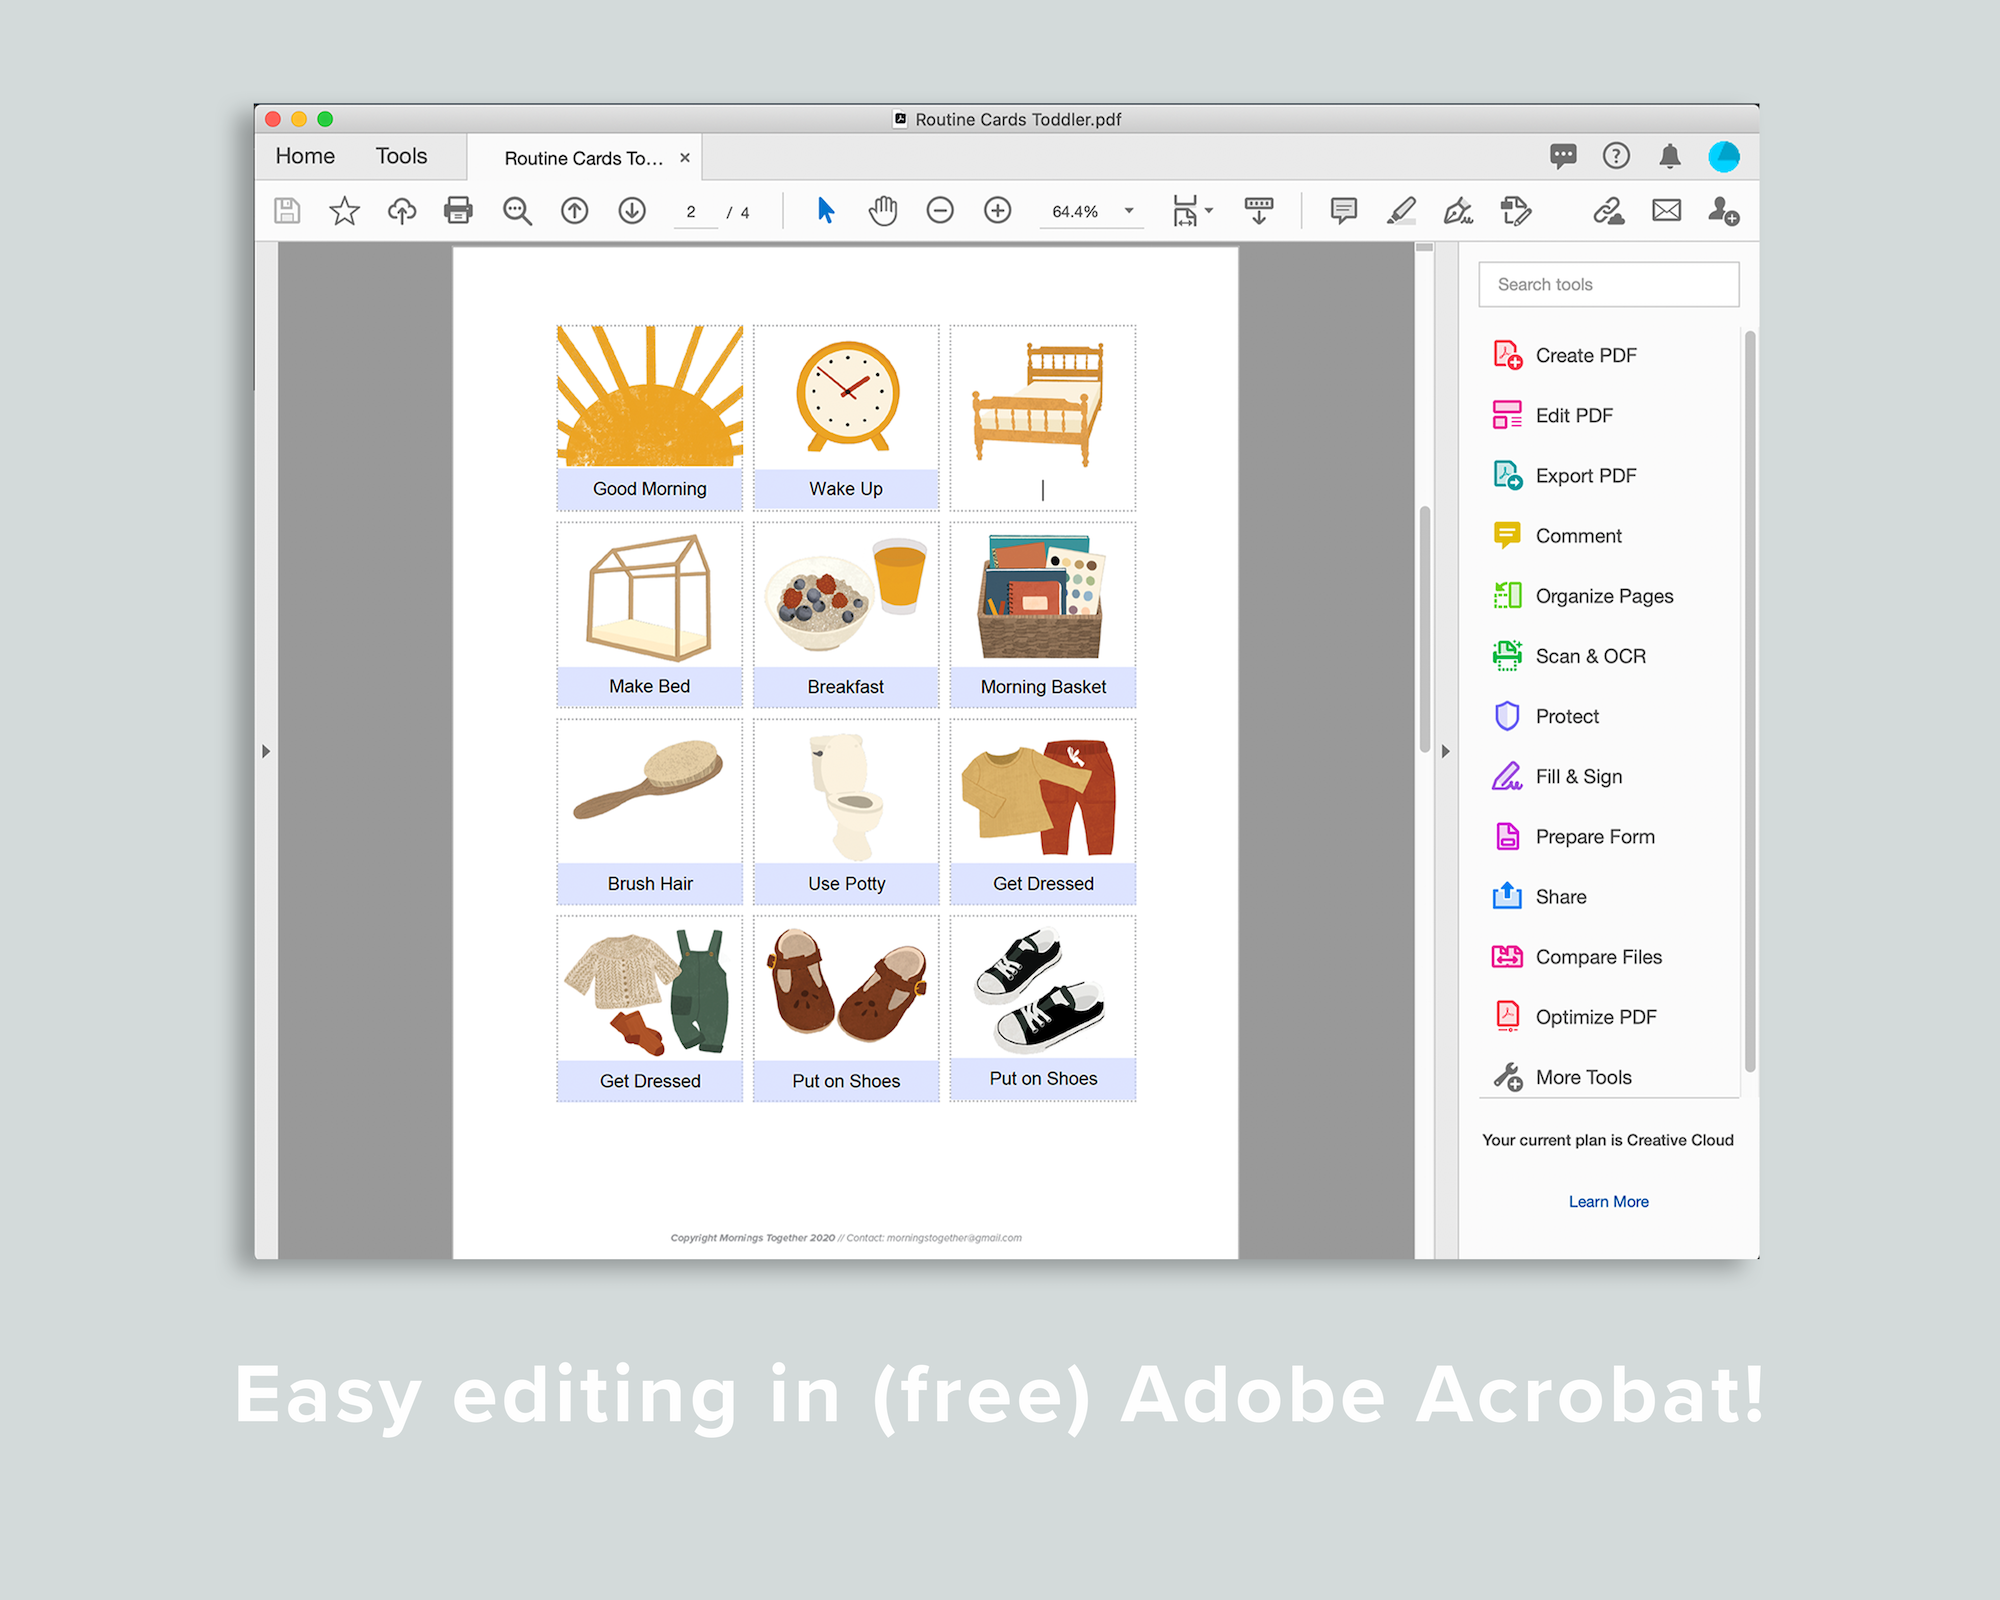Image resolution: width=2000 pixels, height=1600 pixels.
Task: Switch to the Tools tab
Action: point(401,156)
